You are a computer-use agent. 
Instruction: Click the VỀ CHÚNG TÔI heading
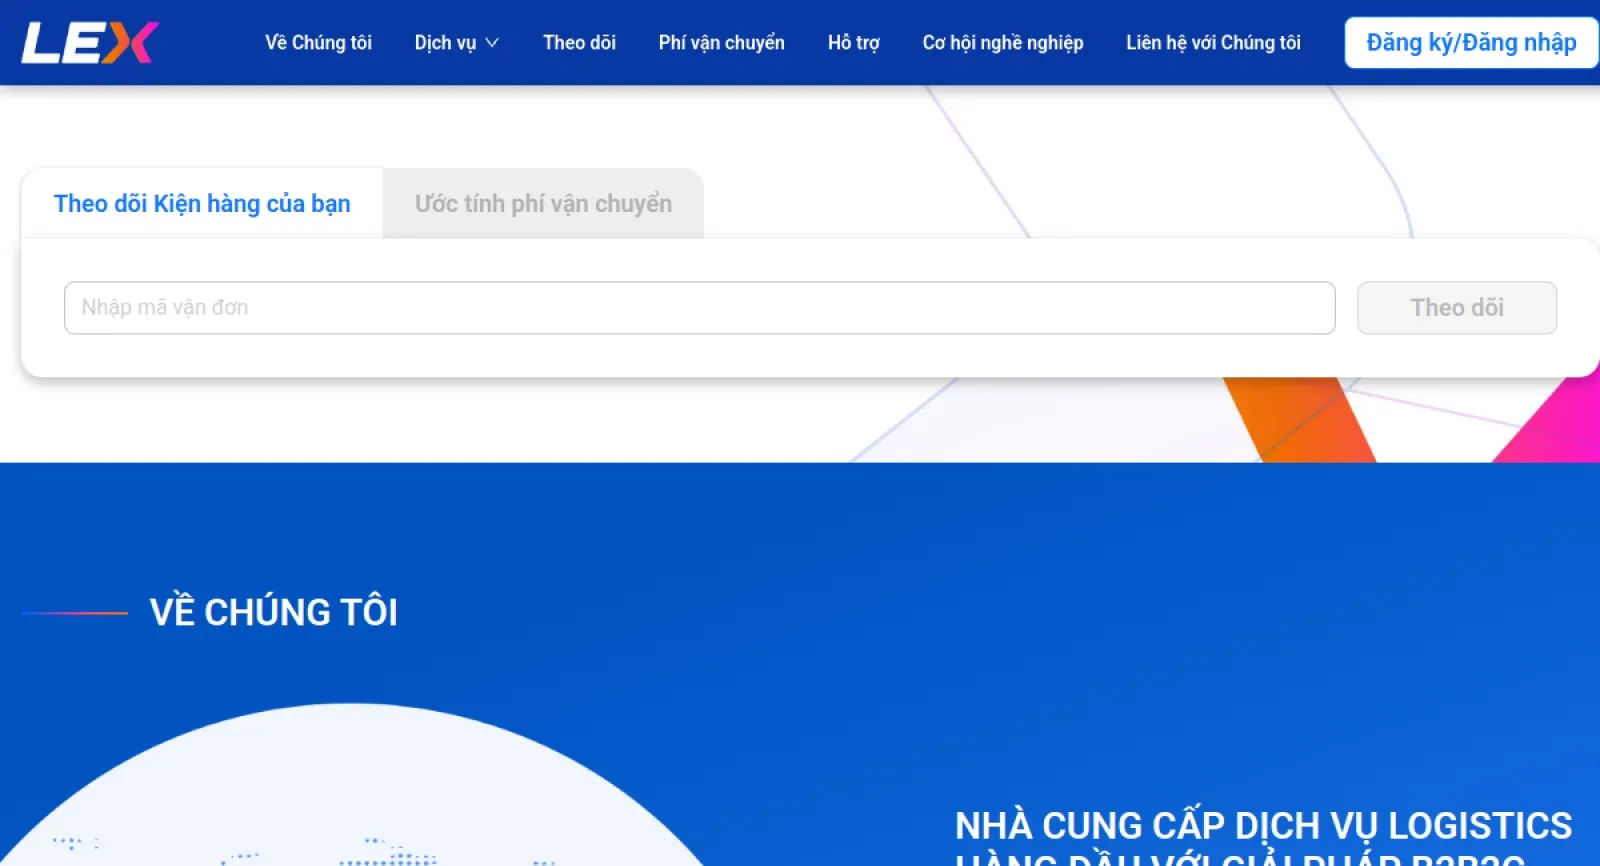point(273,612)
